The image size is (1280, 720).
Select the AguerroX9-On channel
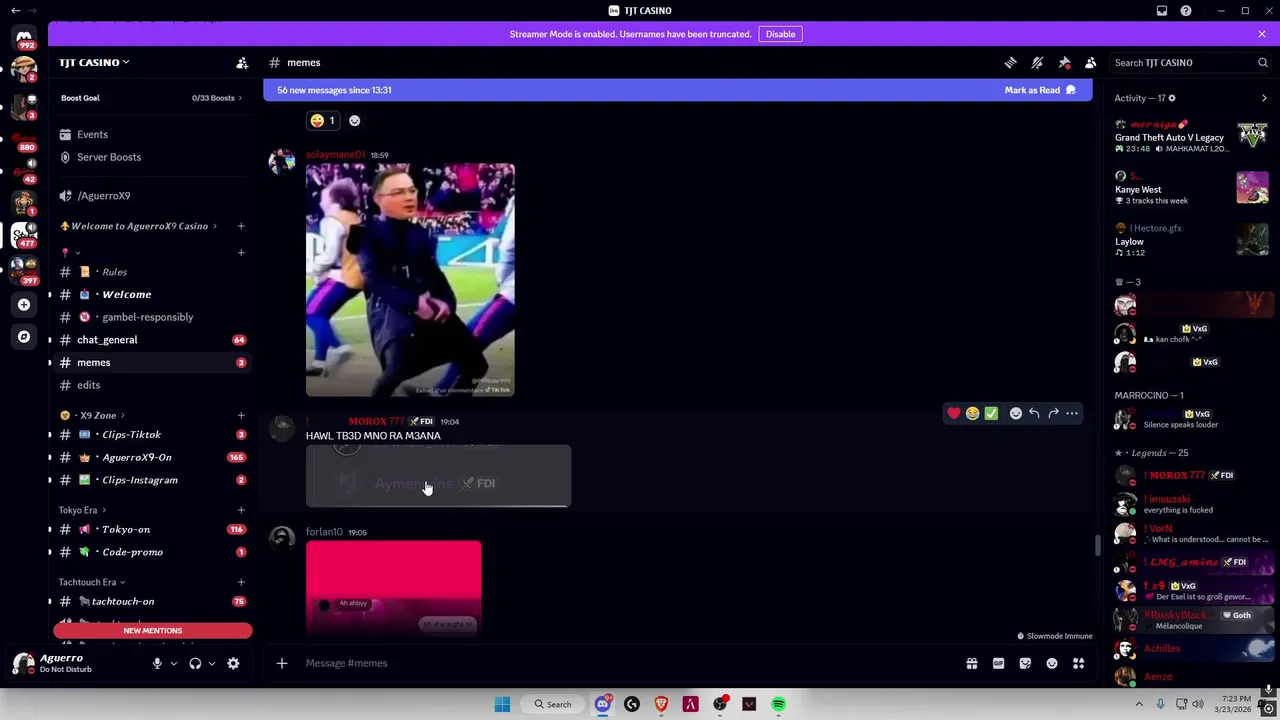pyautogui.click(x=152, y=457)
